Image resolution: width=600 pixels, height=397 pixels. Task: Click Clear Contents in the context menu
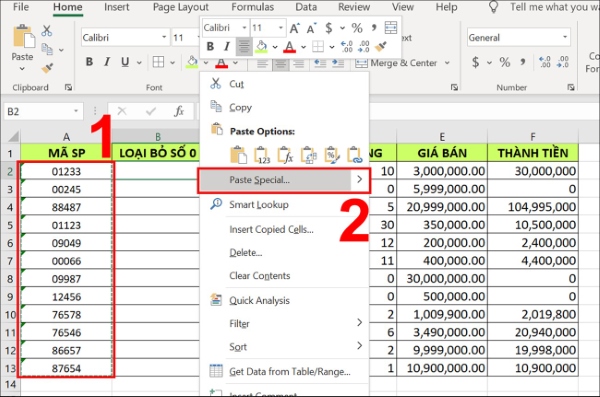(259, 276)
